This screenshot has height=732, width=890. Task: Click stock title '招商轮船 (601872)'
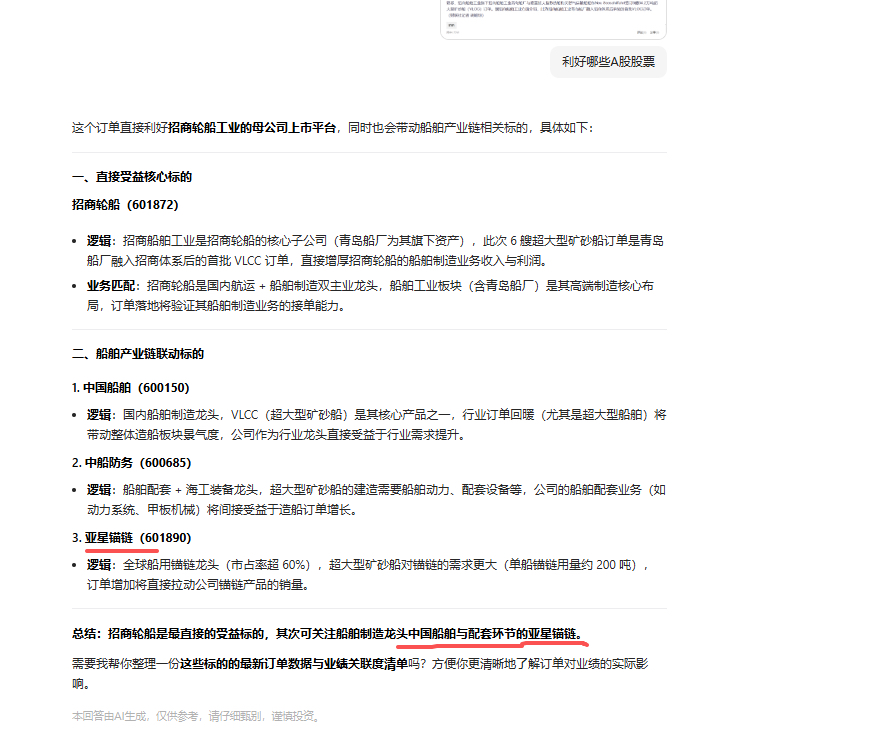point(125,205)
